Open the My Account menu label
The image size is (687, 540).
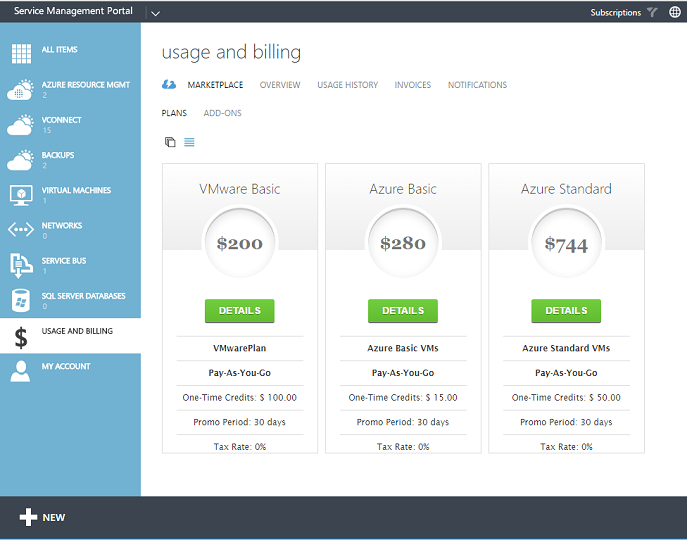66,366
